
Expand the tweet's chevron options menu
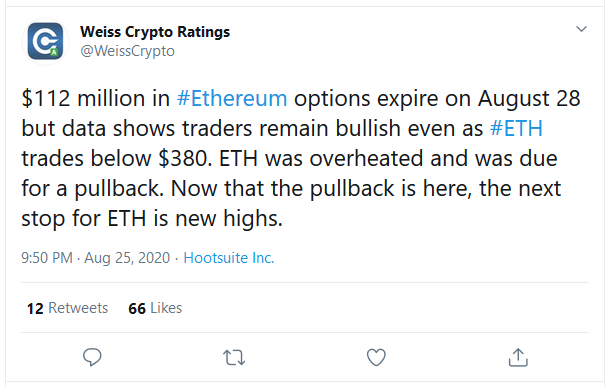point(581,29)
